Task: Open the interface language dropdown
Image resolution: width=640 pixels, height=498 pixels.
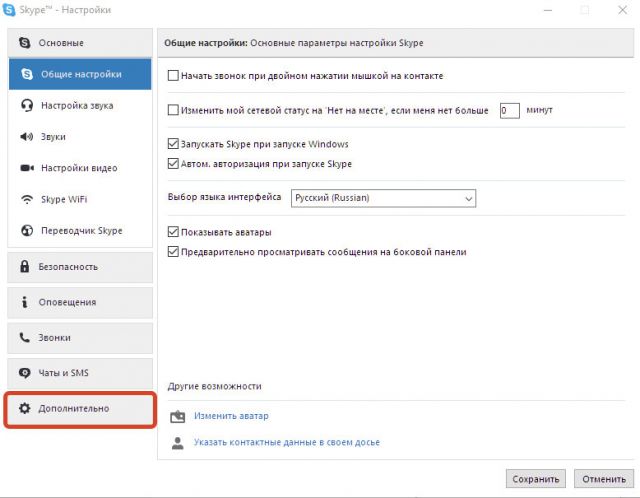Action: click(x=383, y=198)
